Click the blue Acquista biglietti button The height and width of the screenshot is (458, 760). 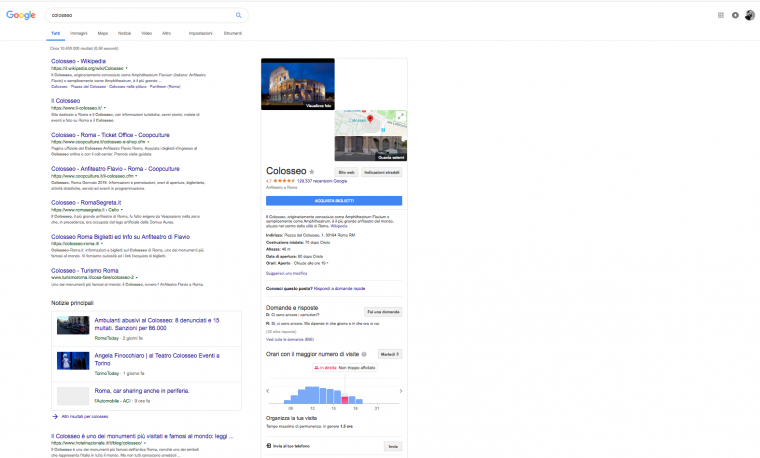[x=334, y=201]
